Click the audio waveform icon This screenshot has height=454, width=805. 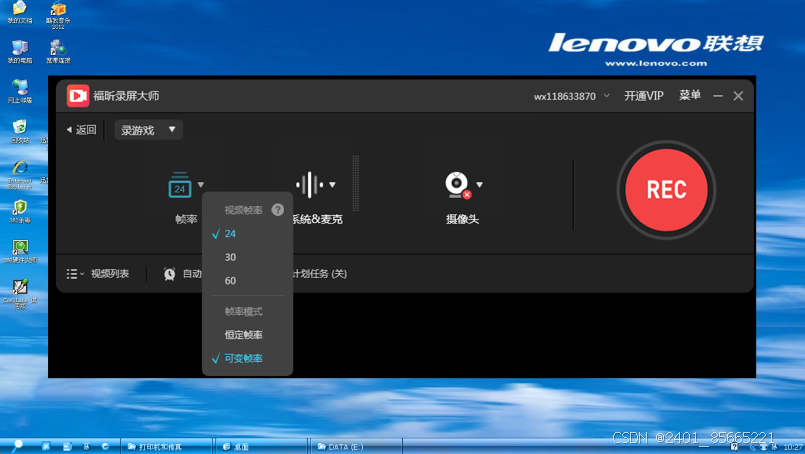[310, 185]
